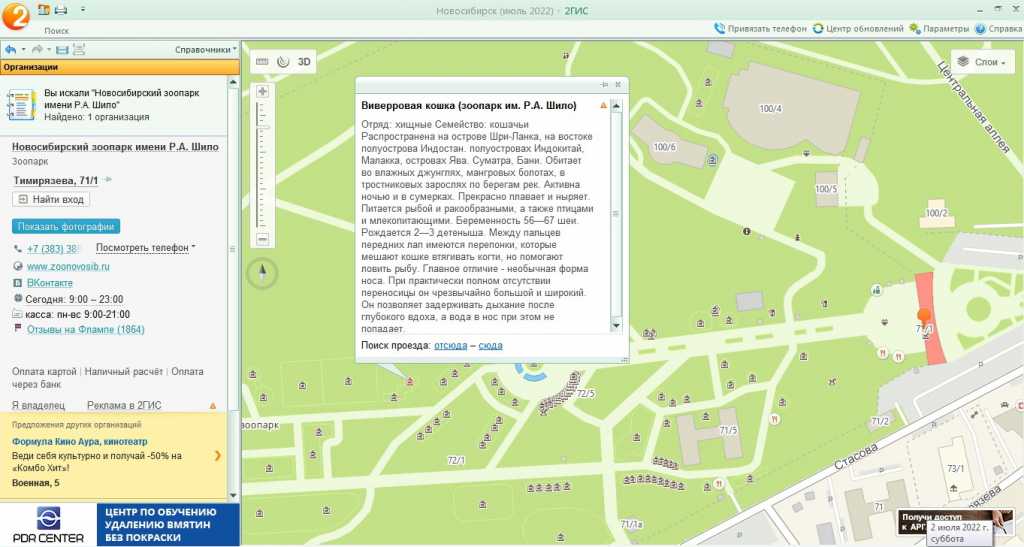
Task: Open the Слои layers dropdown
Action: pos(983,62)
